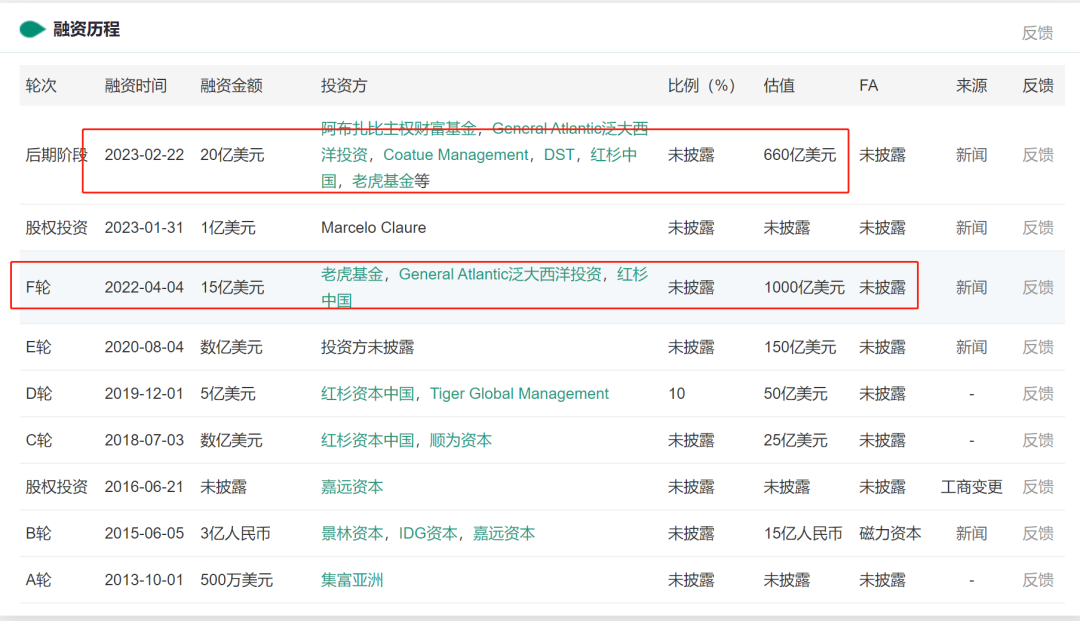Open 嘉远资本 link in 2016-06-21 row
This screenshot has height=621, width=1080.
click(x=352, y=487)
